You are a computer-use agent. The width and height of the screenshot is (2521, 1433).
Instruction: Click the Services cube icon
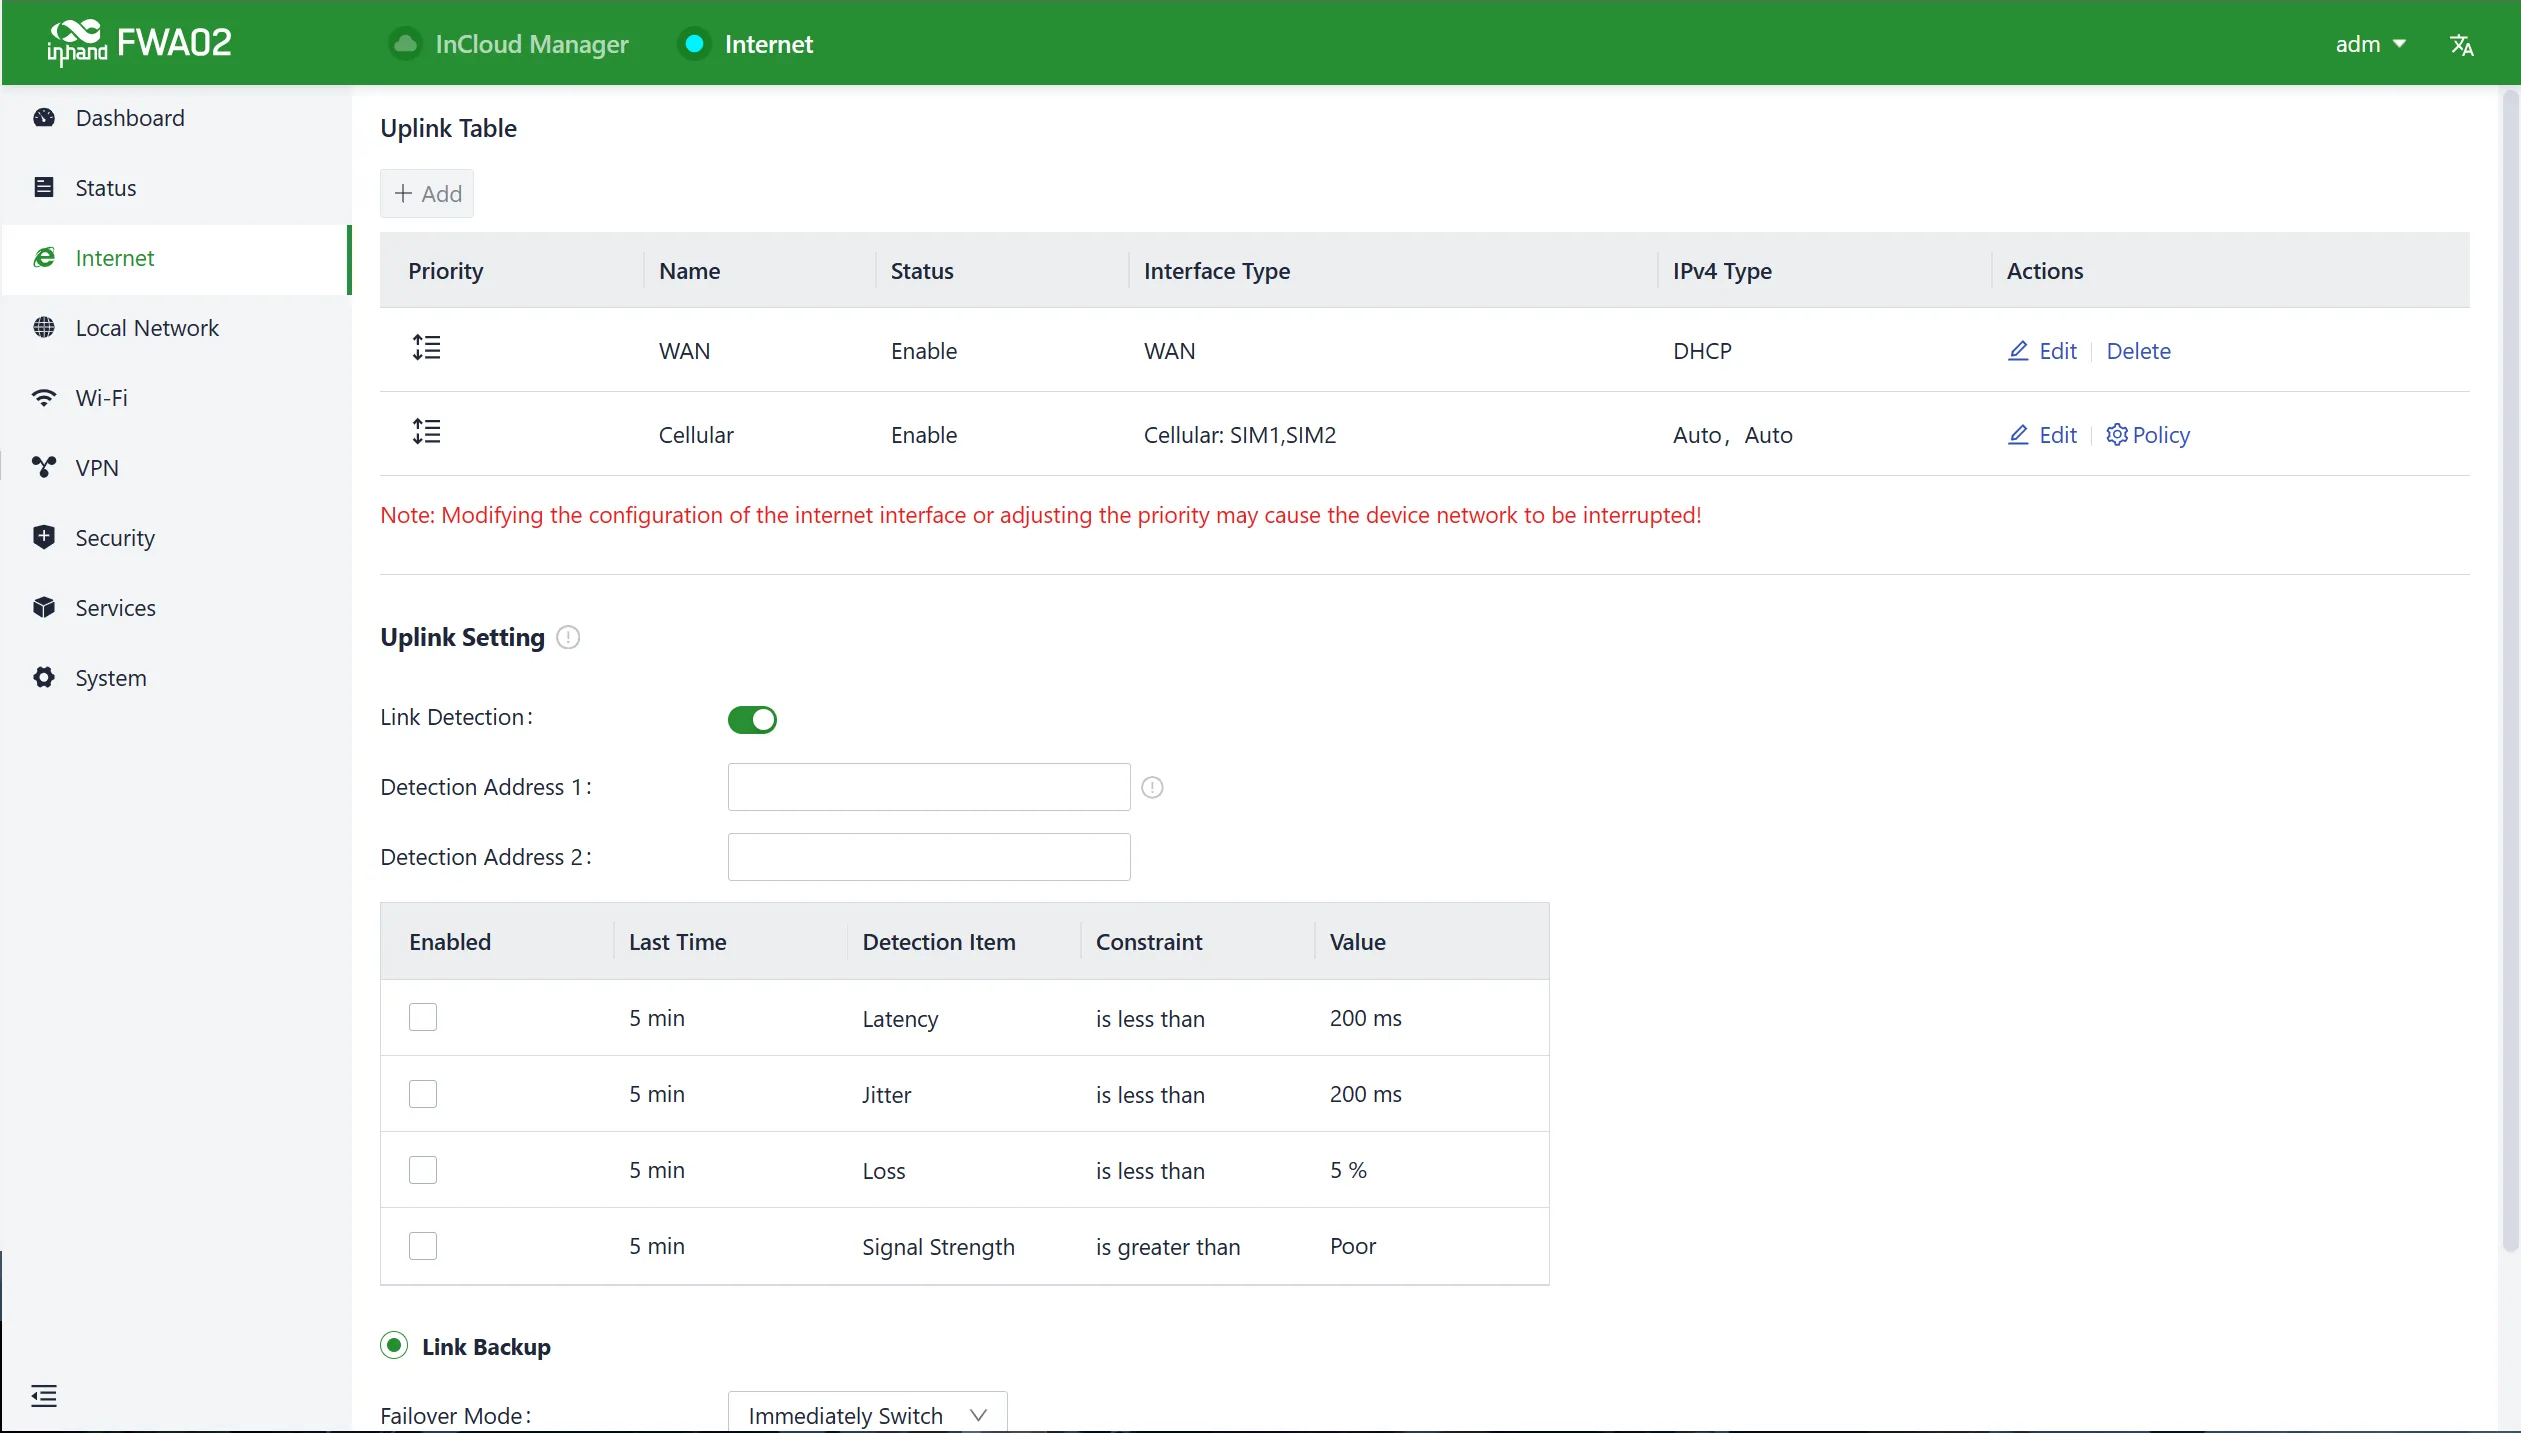44,607
